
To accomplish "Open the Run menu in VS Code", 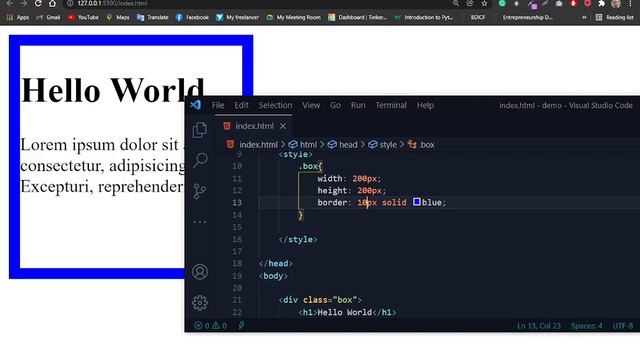I will coord(358,105).
